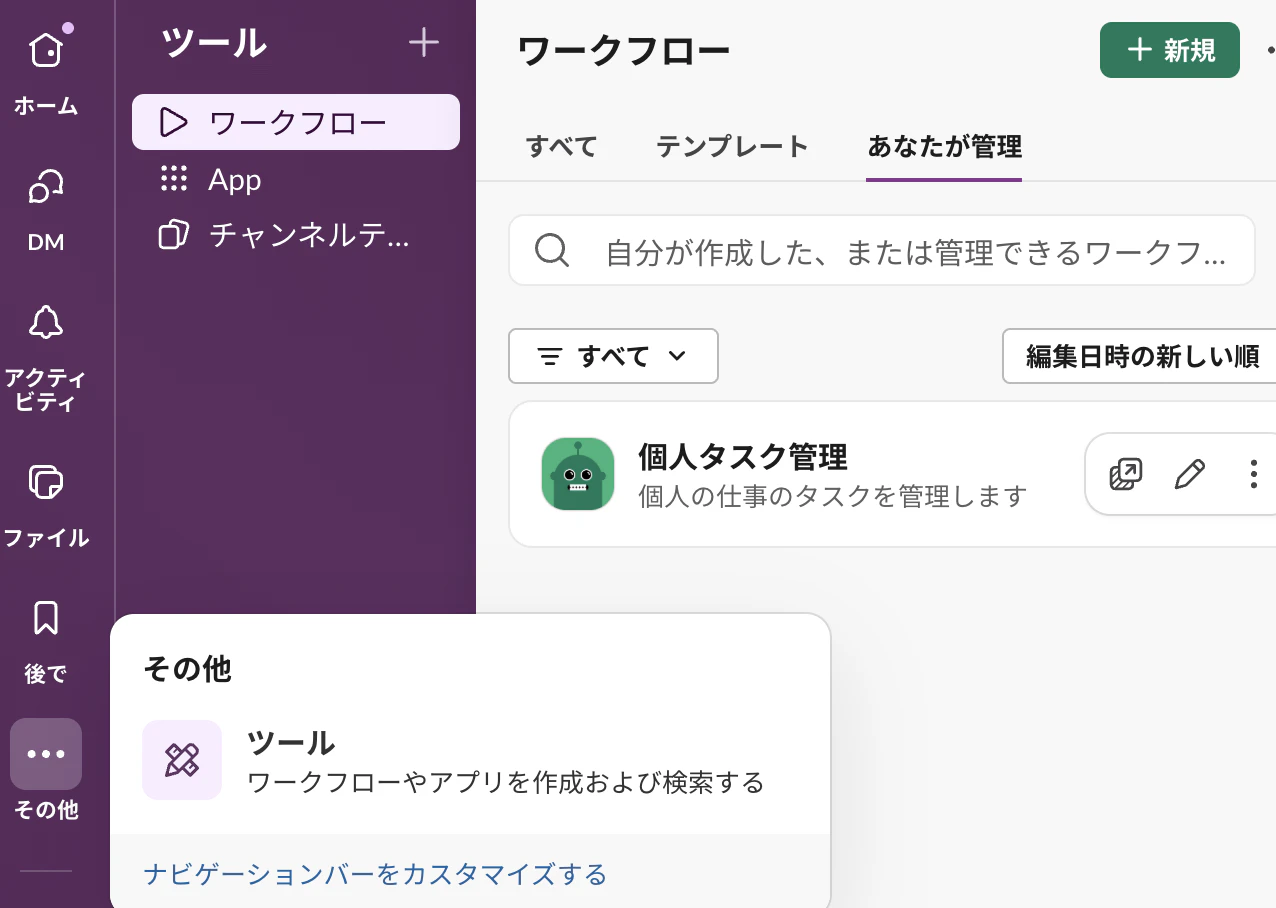Open the 個人タスク管理 workflow title
Viewport: 1276px width, 908px height.
click(743, 457)
